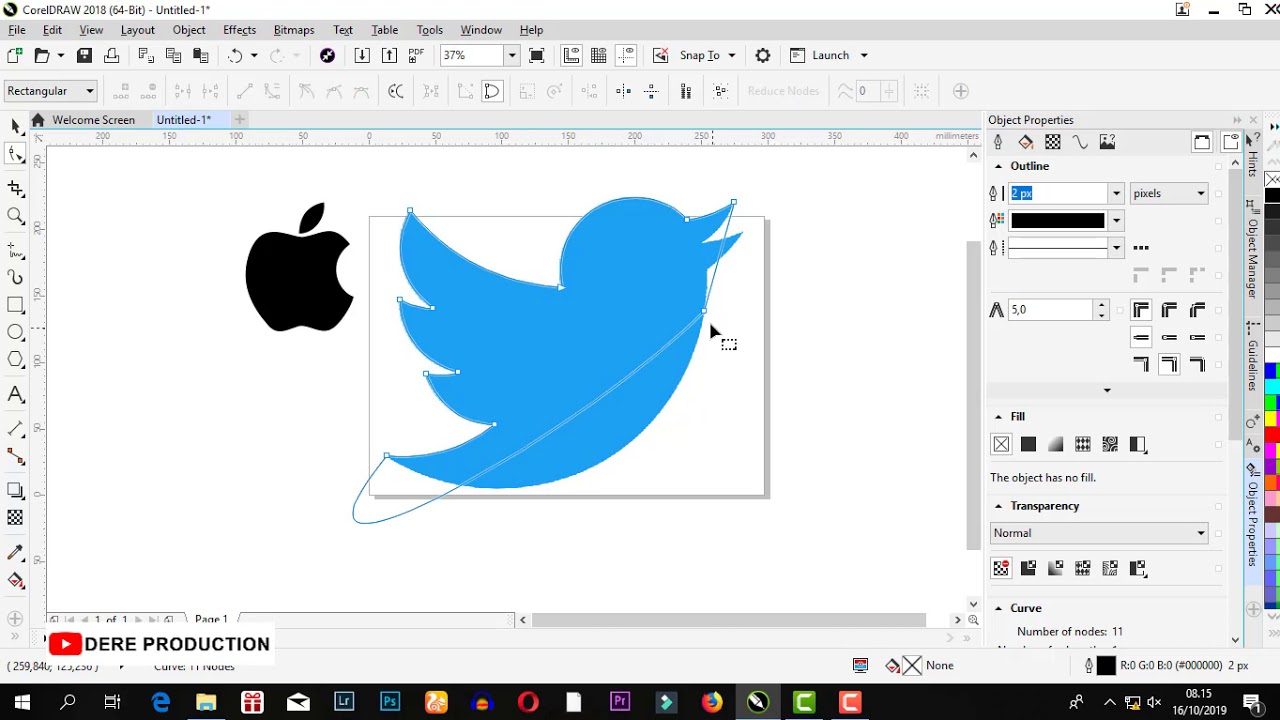Click the Full-screen preview icon

pos(536,55)
